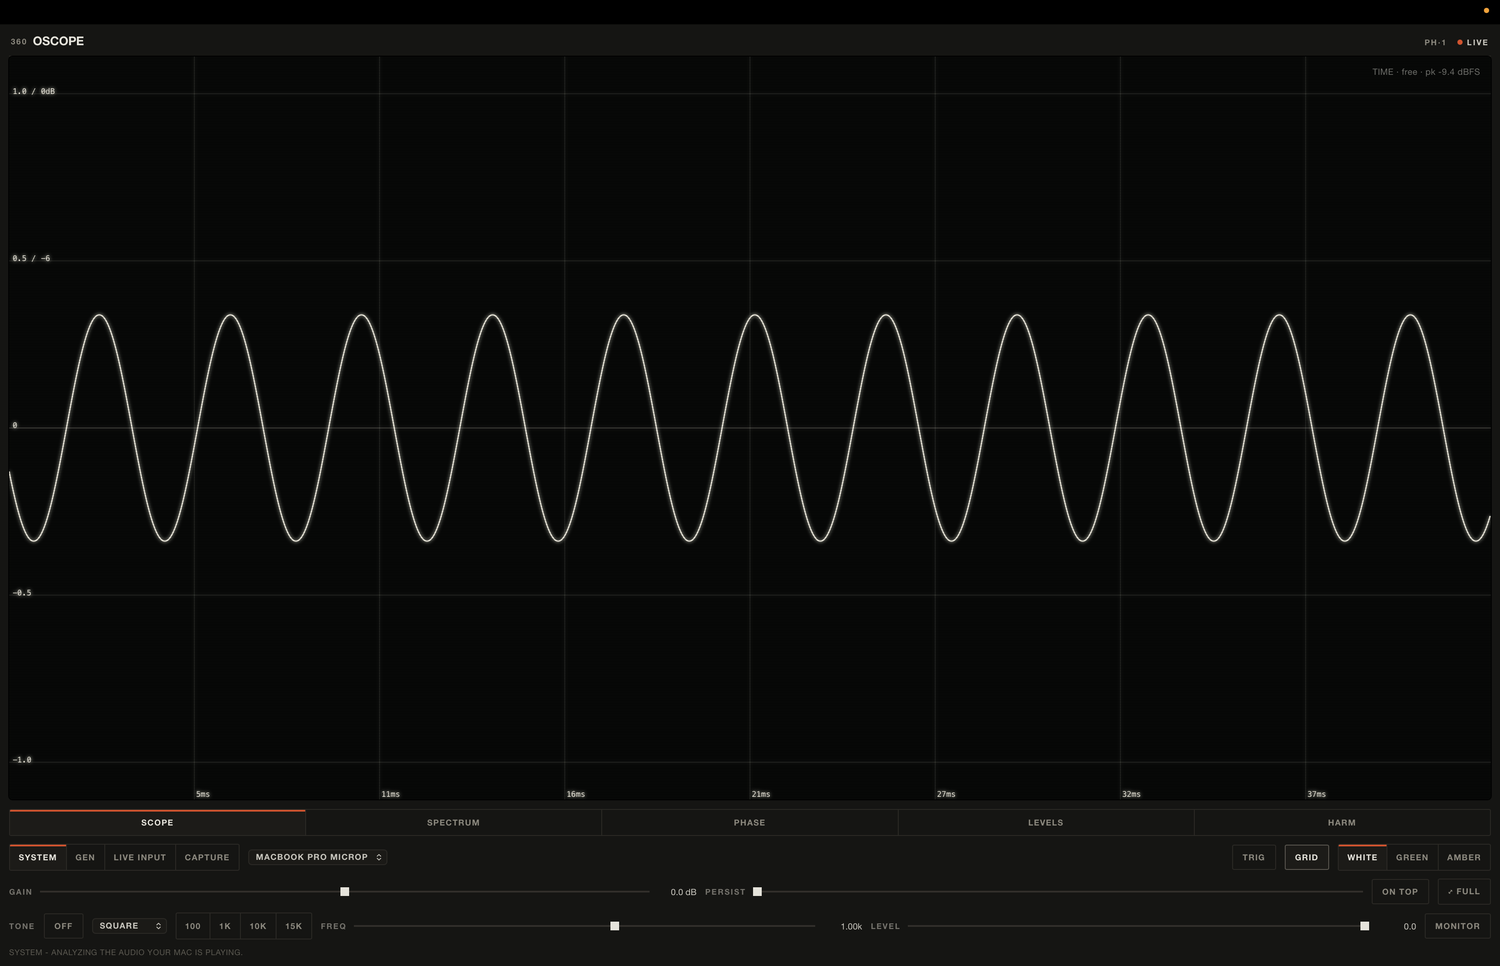The height and width of the screenshot is (966, 1500).
Task: Turn on the tone using the OFF button
Action: 63,926
